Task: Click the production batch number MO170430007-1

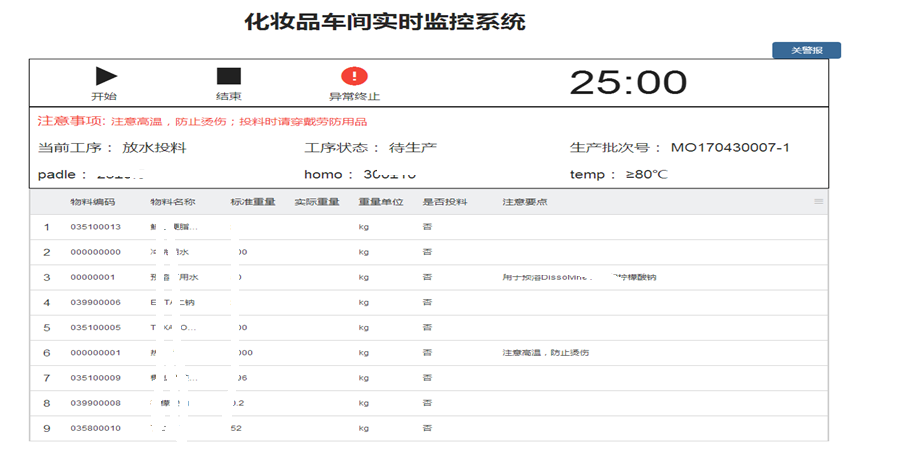Action: pos(730,148)
